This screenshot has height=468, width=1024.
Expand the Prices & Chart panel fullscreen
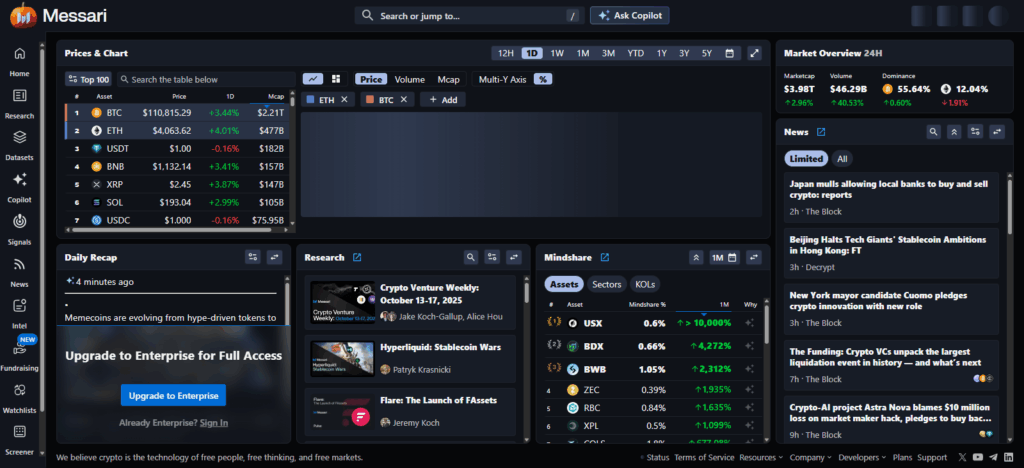[755, 53]
